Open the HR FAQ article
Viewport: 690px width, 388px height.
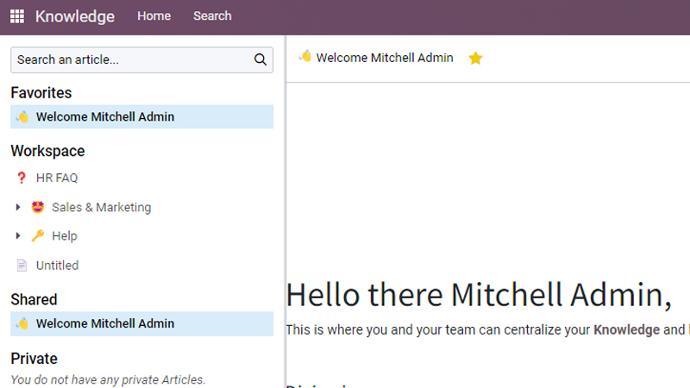coord(57,178)
